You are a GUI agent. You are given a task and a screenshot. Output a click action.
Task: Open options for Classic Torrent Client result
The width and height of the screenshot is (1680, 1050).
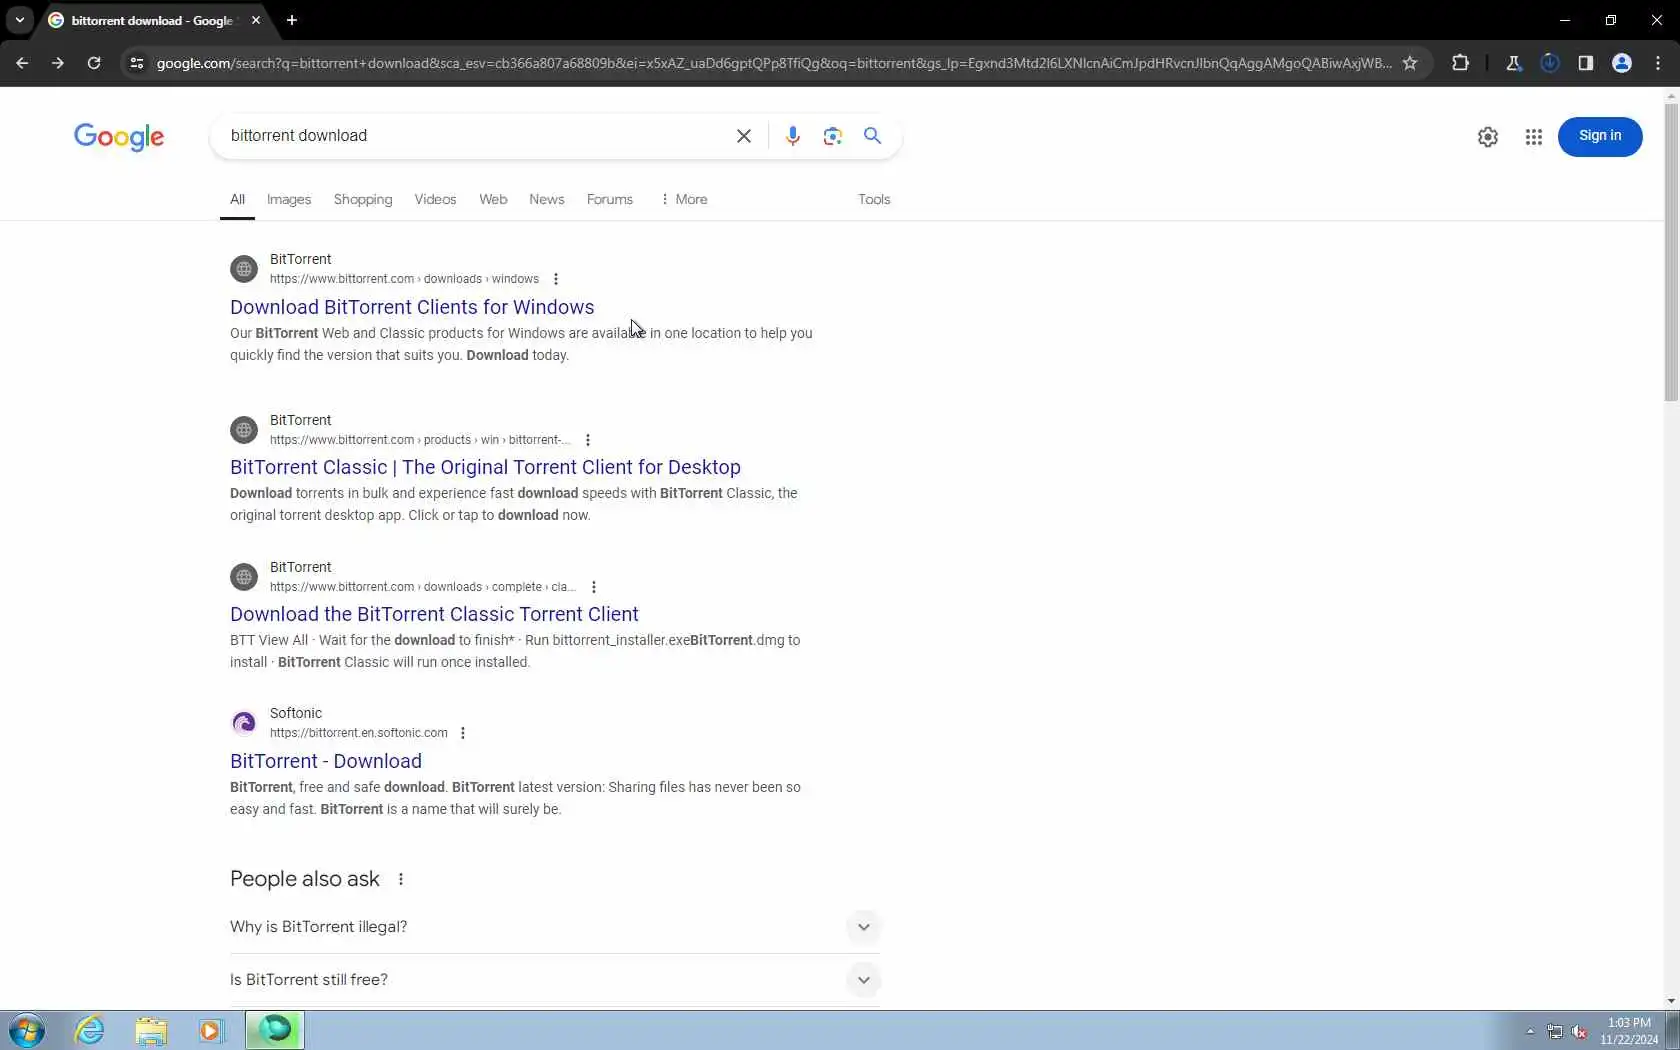pyautogui.click(x=594, y=587)
